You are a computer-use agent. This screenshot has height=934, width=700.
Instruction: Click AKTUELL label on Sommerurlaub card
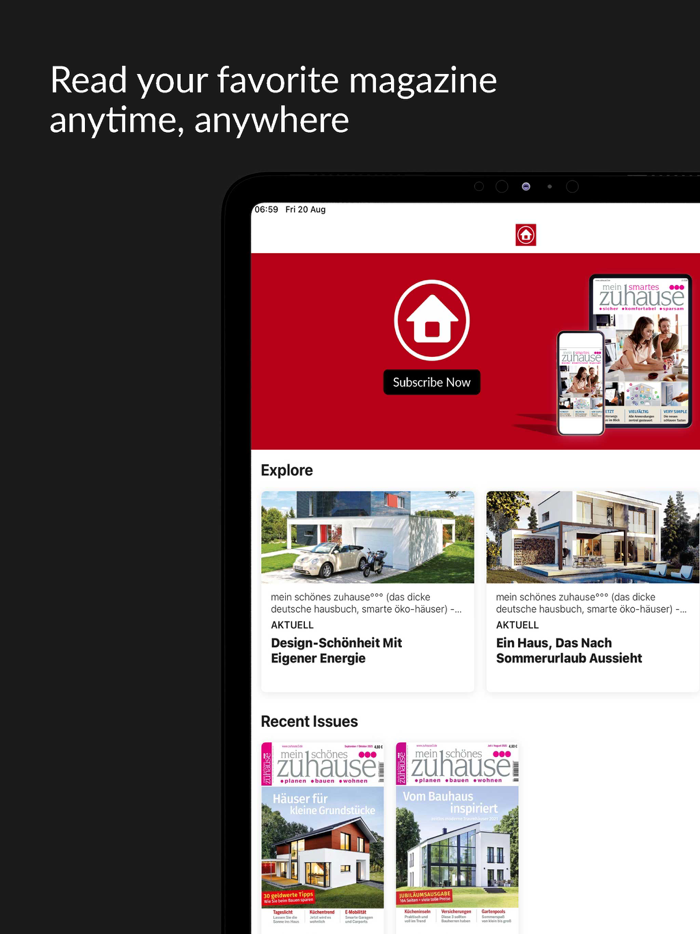coord(517,625)
